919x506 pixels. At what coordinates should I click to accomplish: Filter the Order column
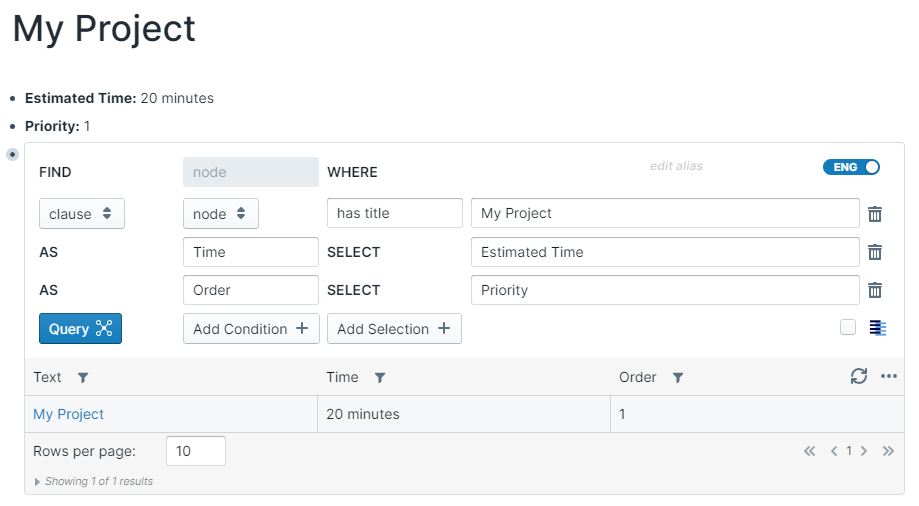click(678, 378)
